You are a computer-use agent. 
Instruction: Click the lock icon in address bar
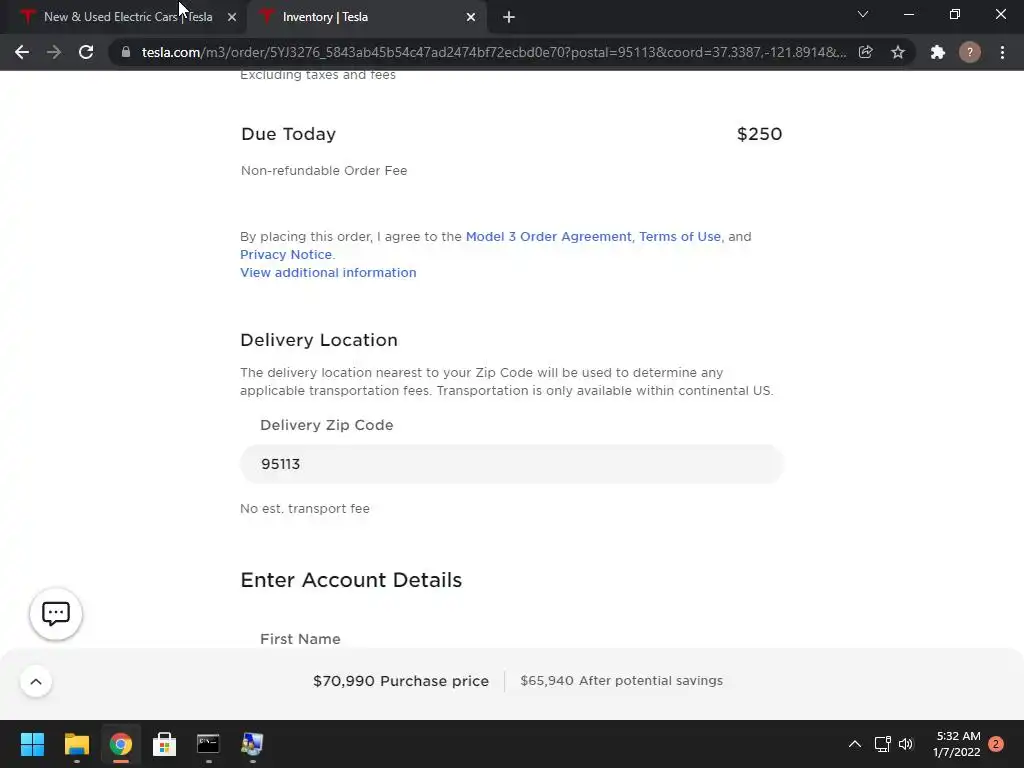coord(125,52)
